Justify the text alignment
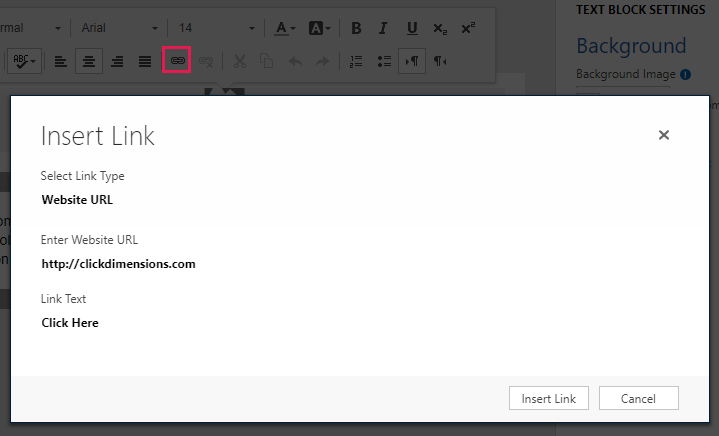719x436 pixels. 145,61
